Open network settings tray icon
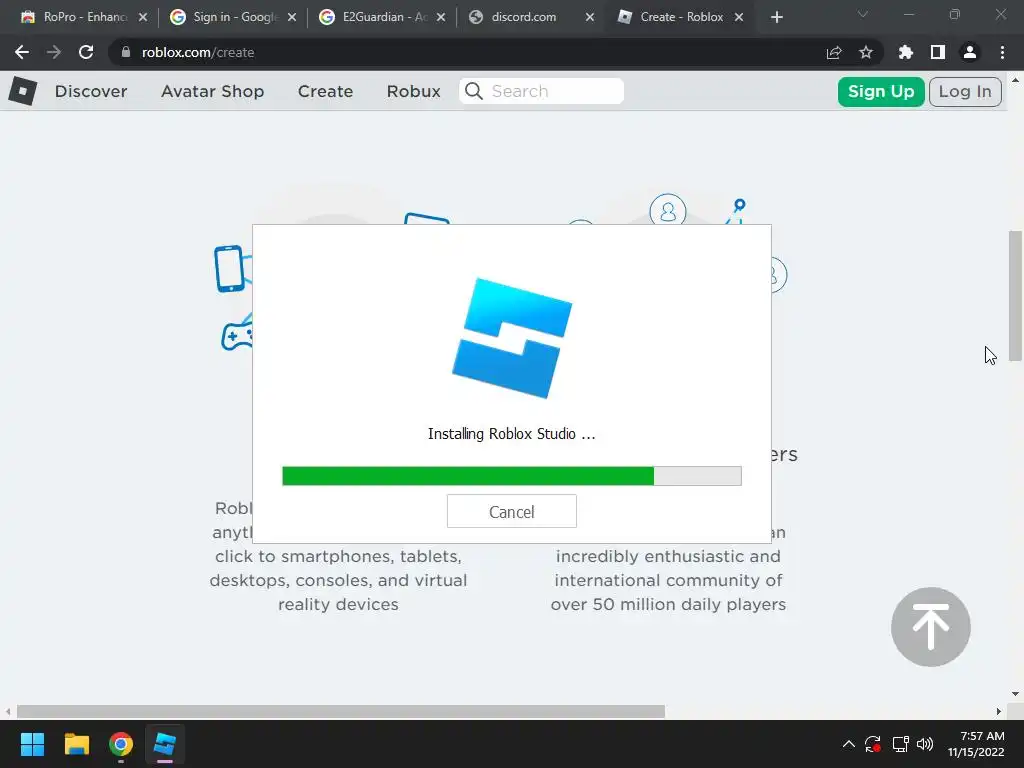 (901, 744)
